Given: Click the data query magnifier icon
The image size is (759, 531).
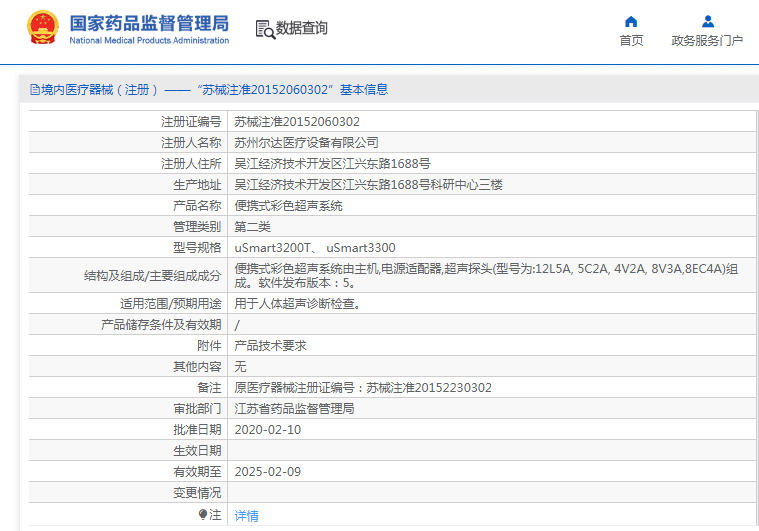Looking at the screenshot, I should pyautogui.click(x=265, y=29).
